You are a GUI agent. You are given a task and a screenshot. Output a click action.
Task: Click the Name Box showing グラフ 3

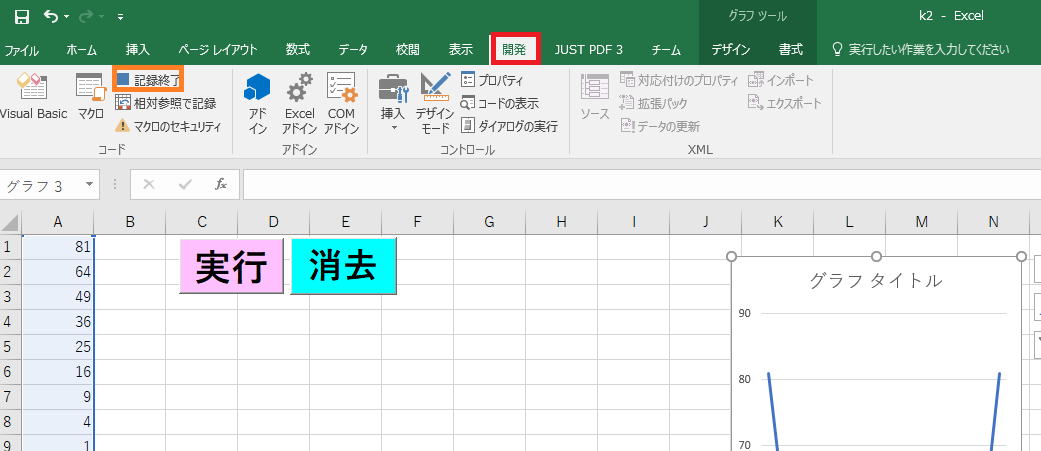click(41, 185)
